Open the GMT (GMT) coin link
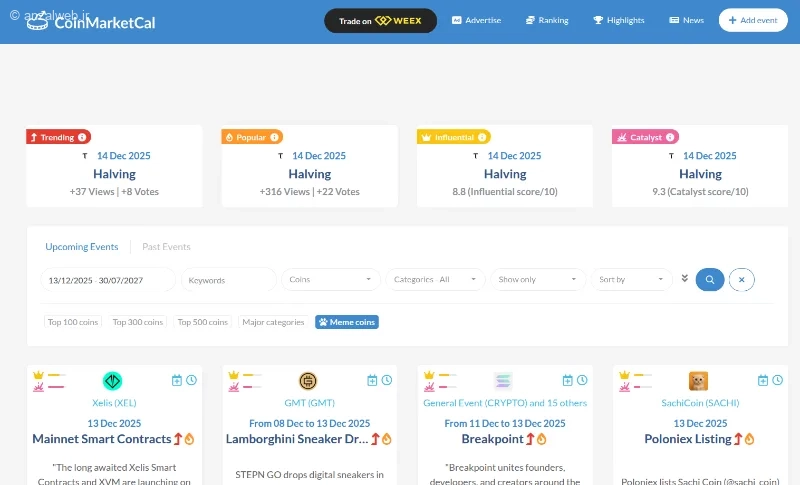The image size is (800, 485). point(310,403)
